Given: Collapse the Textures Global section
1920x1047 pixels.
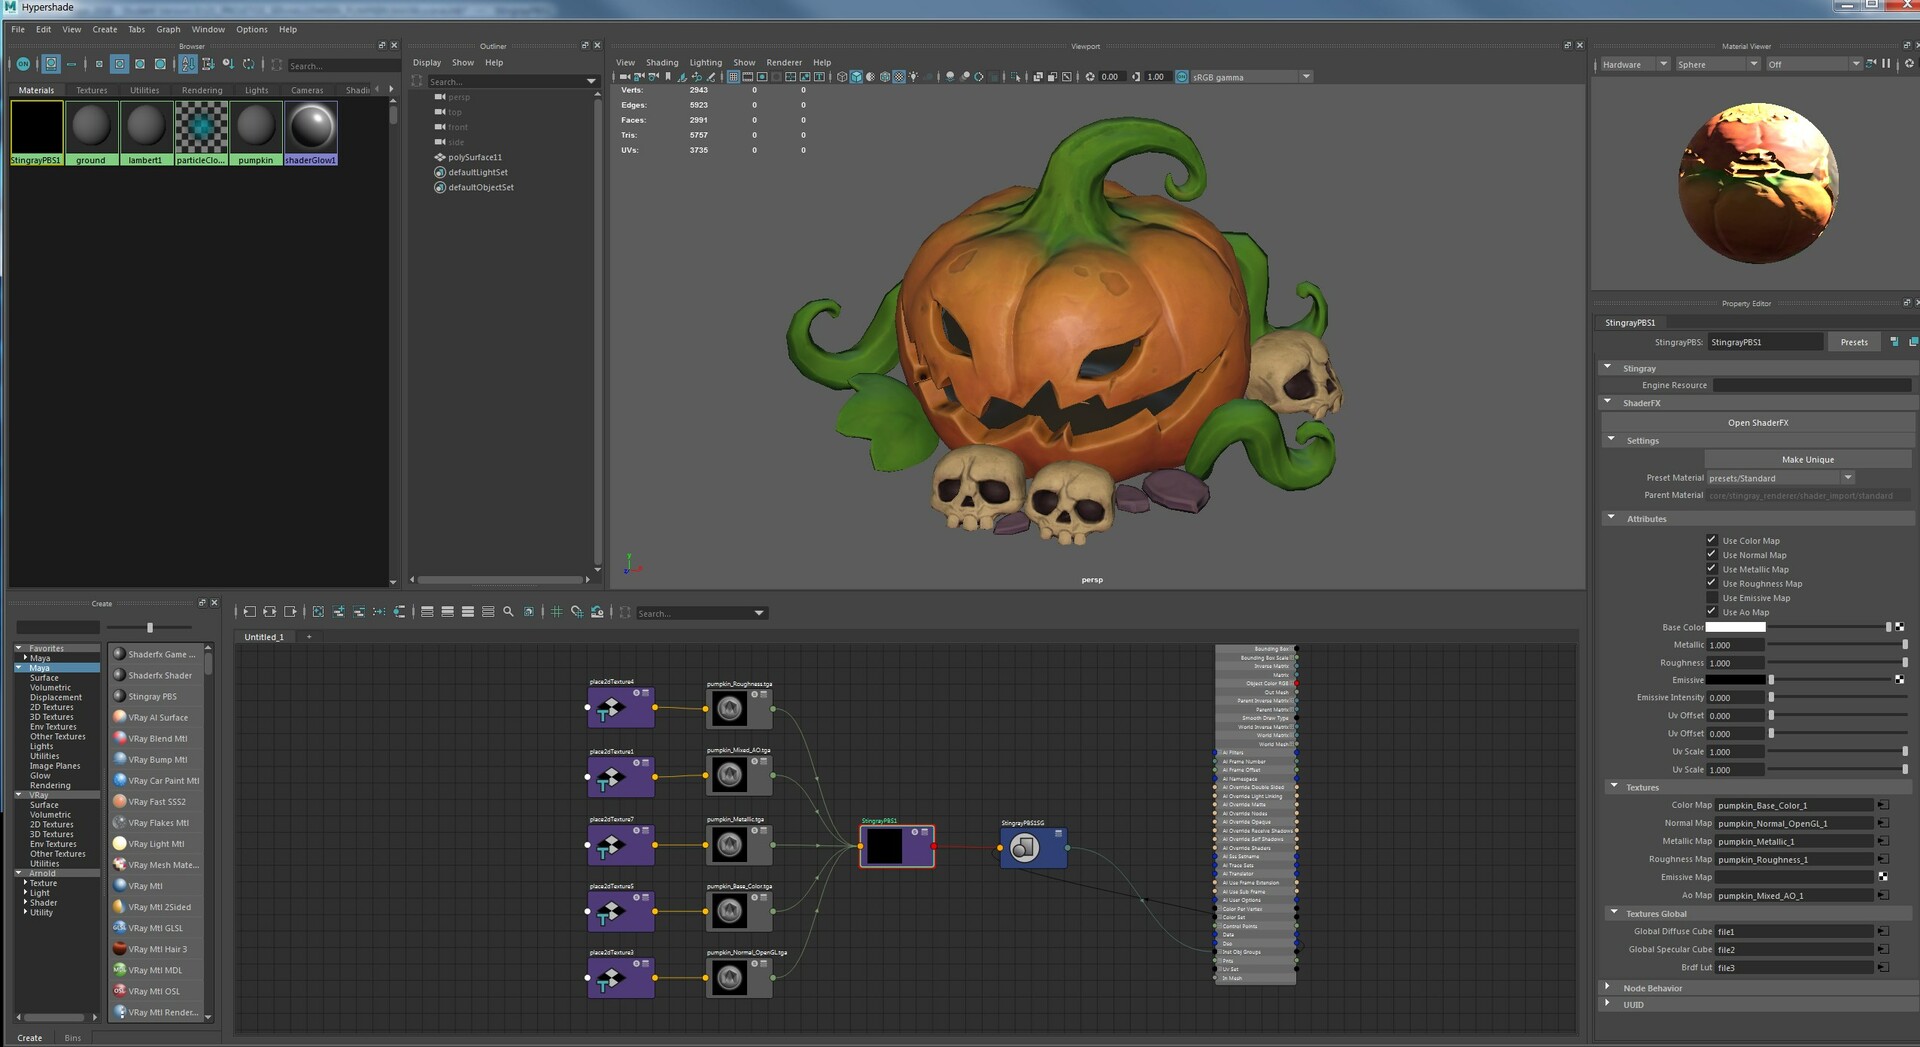Looking at the screenshot, I should 1613,912.
